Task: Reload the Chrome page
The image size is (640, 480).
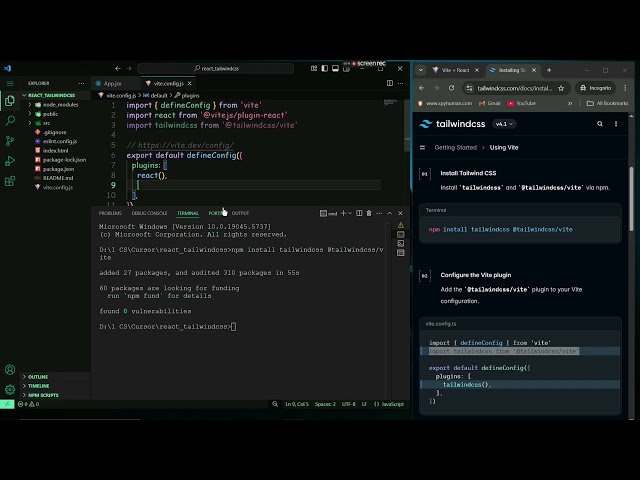Action: click(451, 88)
